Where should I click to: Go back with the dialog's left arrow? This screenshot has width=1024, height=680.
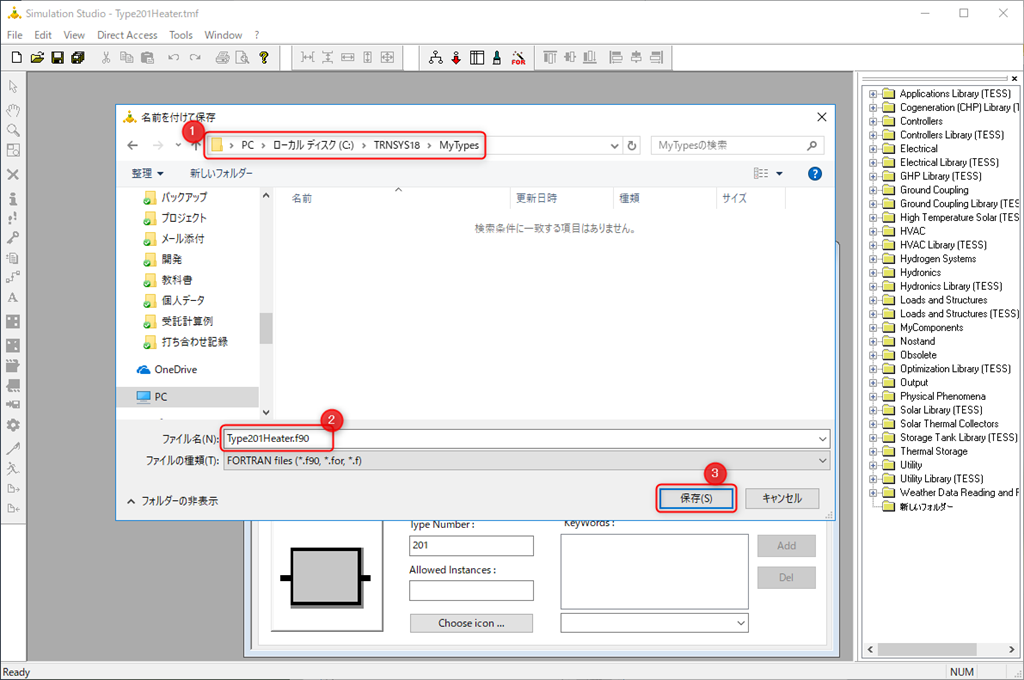(133, 146)
